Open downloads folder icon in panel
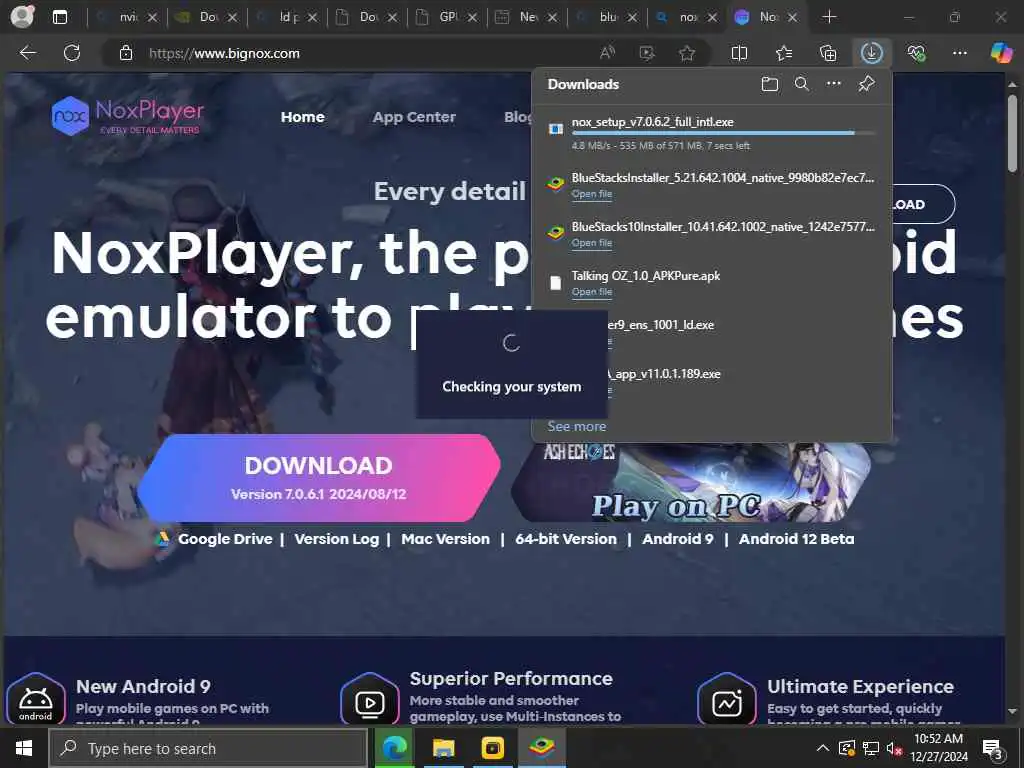The width and height of the screenshot is (1024, 768). point(770,84)
